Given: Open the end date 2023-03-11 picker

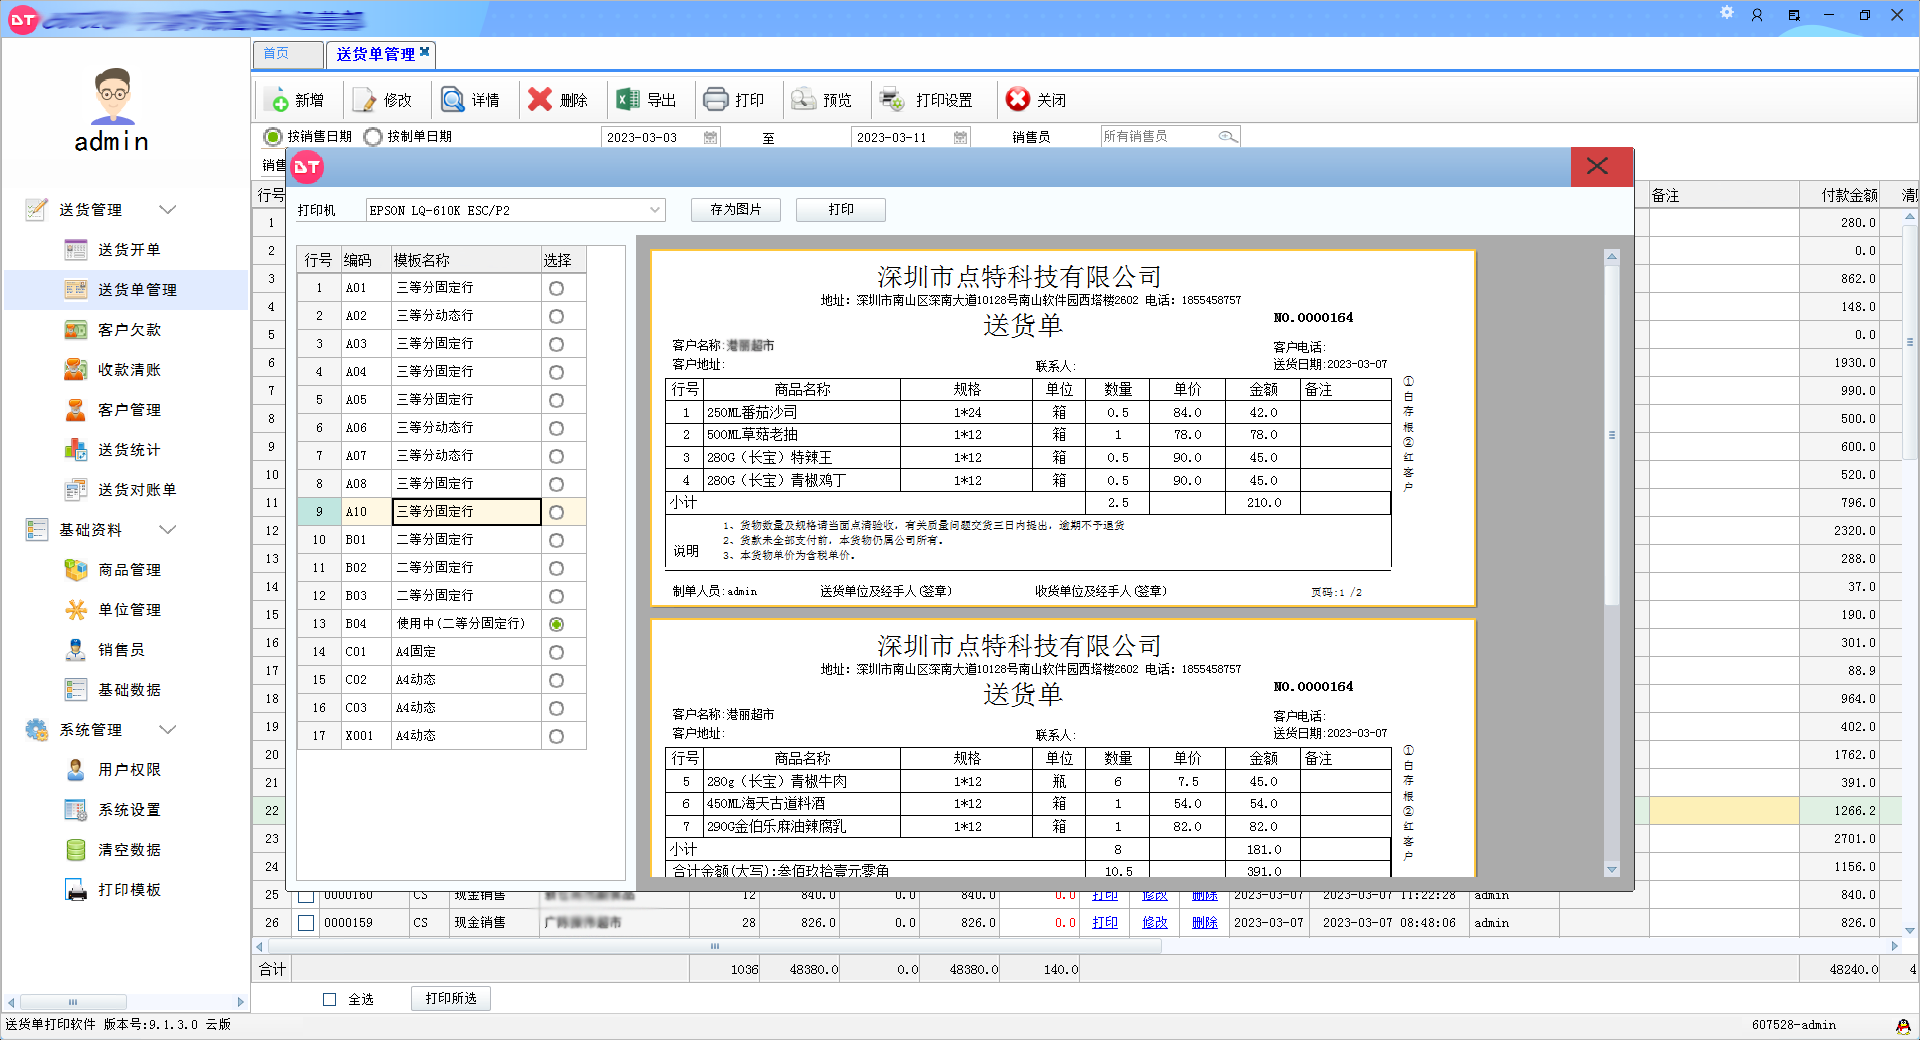Looking at the screenshot, I should (960, 137).
